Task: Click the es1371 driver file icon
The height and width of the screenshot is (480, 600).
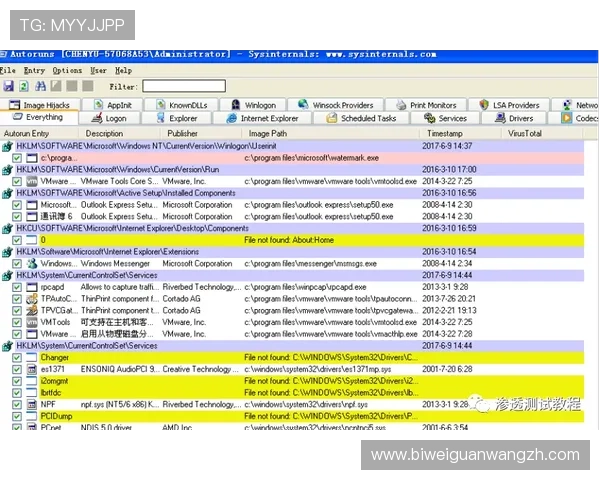Action: tap(32, 369)
